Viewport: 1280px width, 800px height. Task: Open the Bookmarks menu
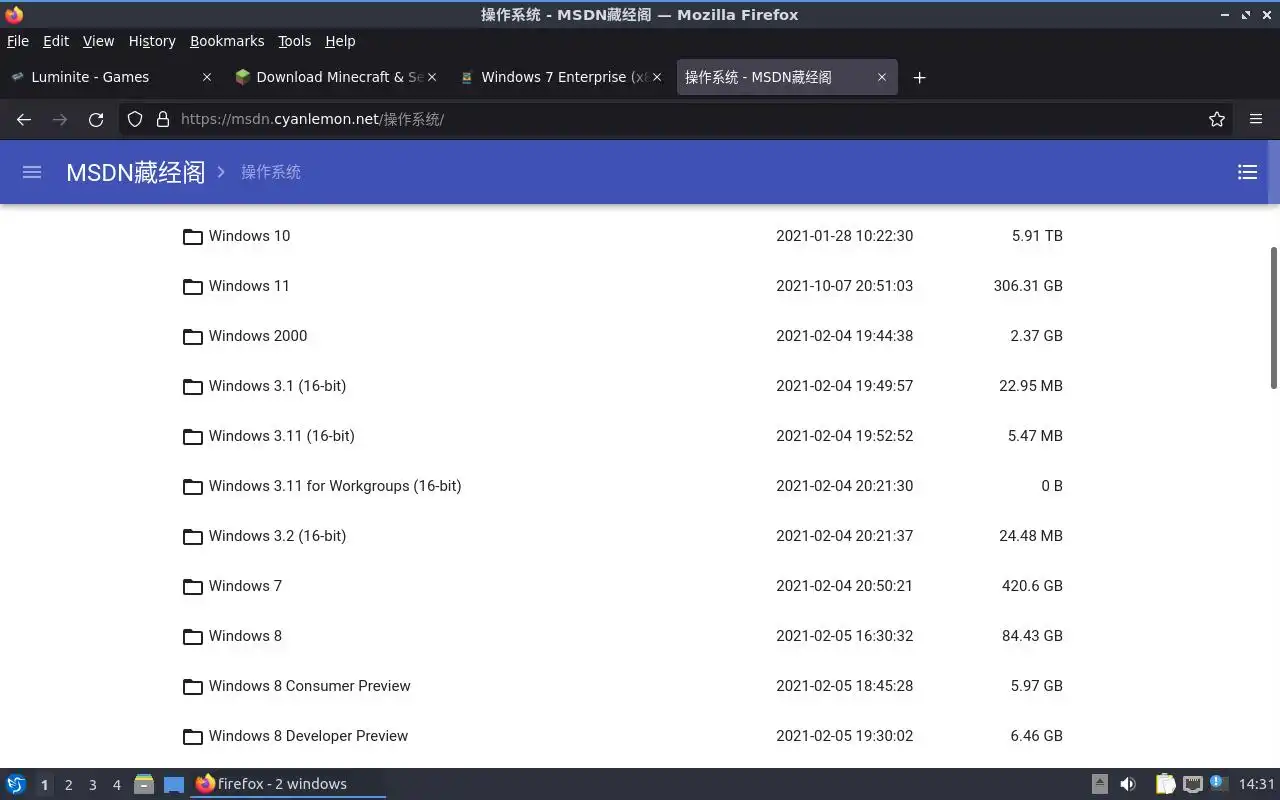coord(227,41)
